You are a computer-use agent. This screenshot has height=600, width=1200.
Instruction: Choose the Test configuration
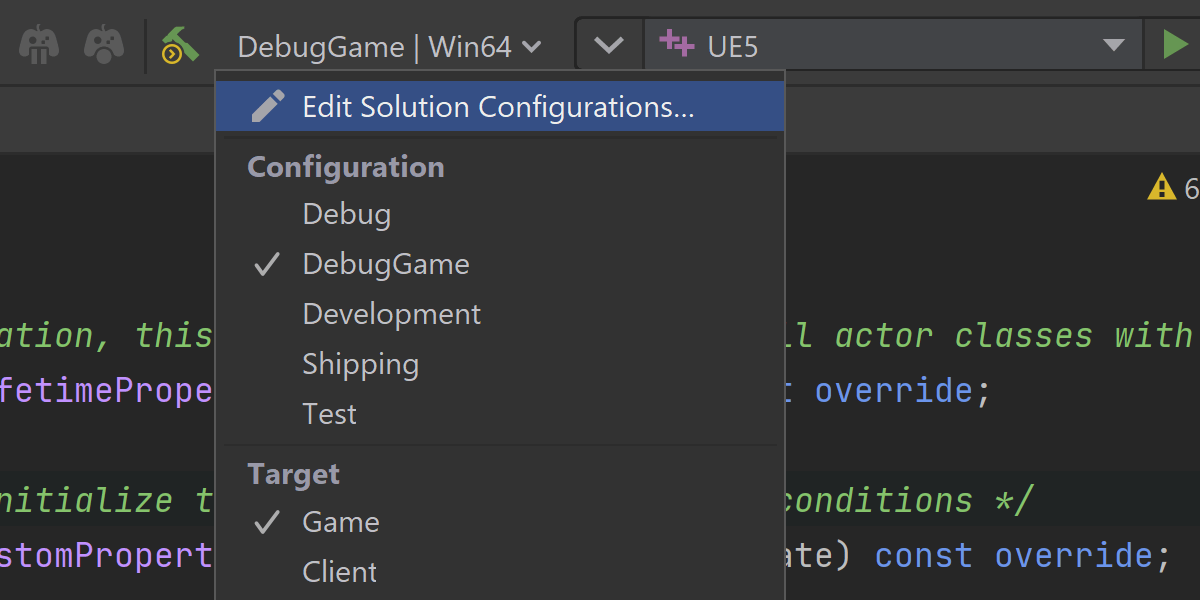[330, 414]
